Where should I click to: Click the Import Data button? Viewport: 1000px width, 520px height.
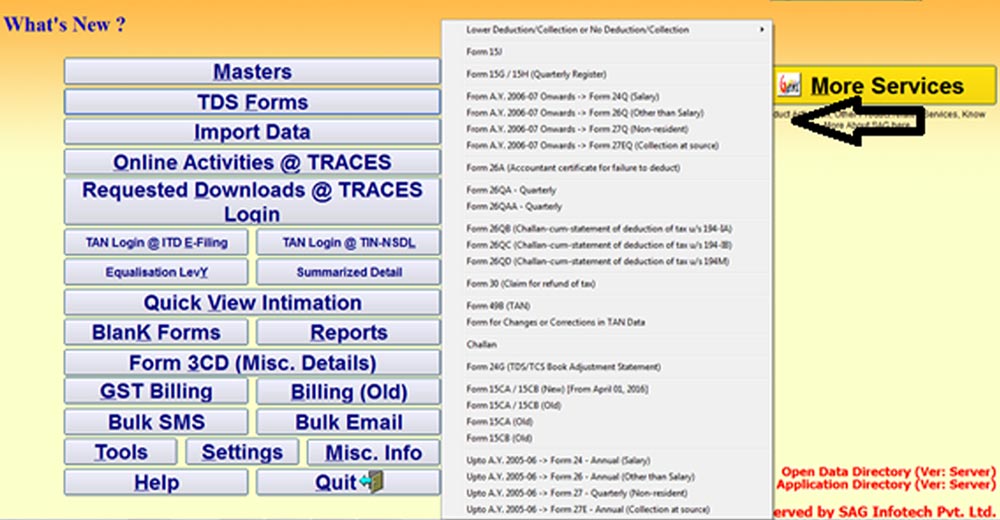tap(252, 132)
